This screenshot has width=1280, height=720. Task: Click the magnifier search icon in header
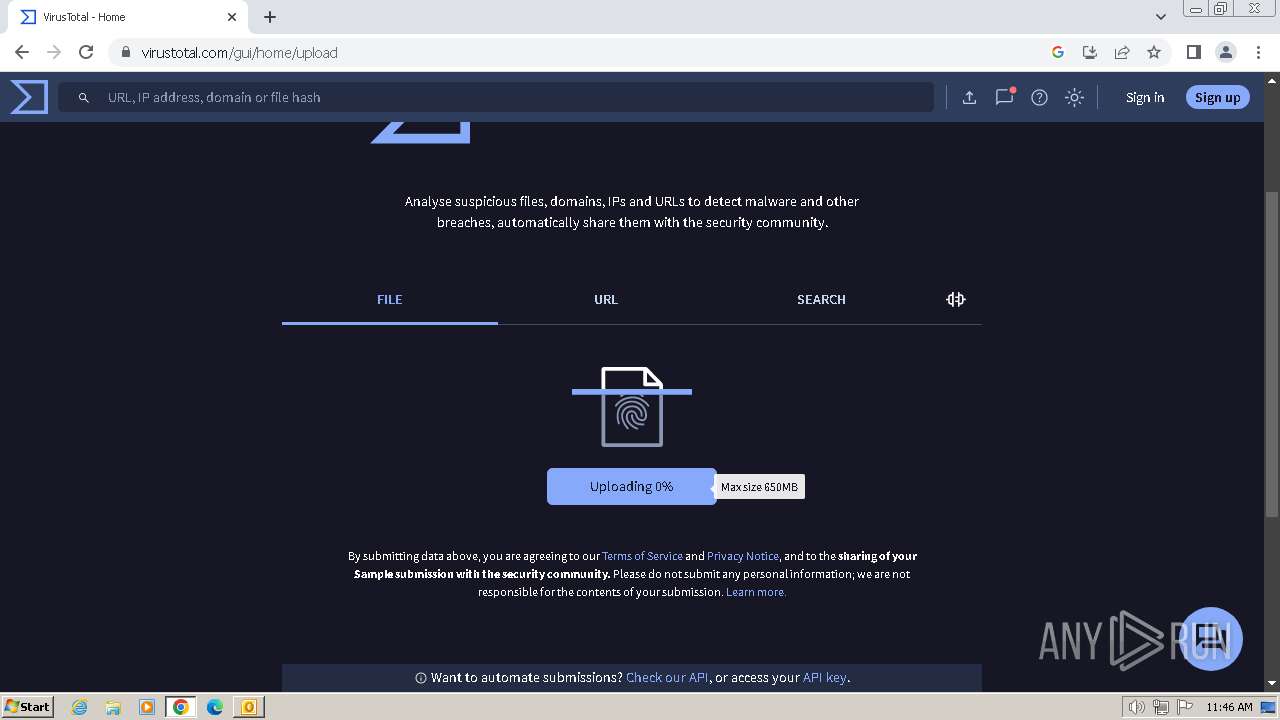click(84, 98)
